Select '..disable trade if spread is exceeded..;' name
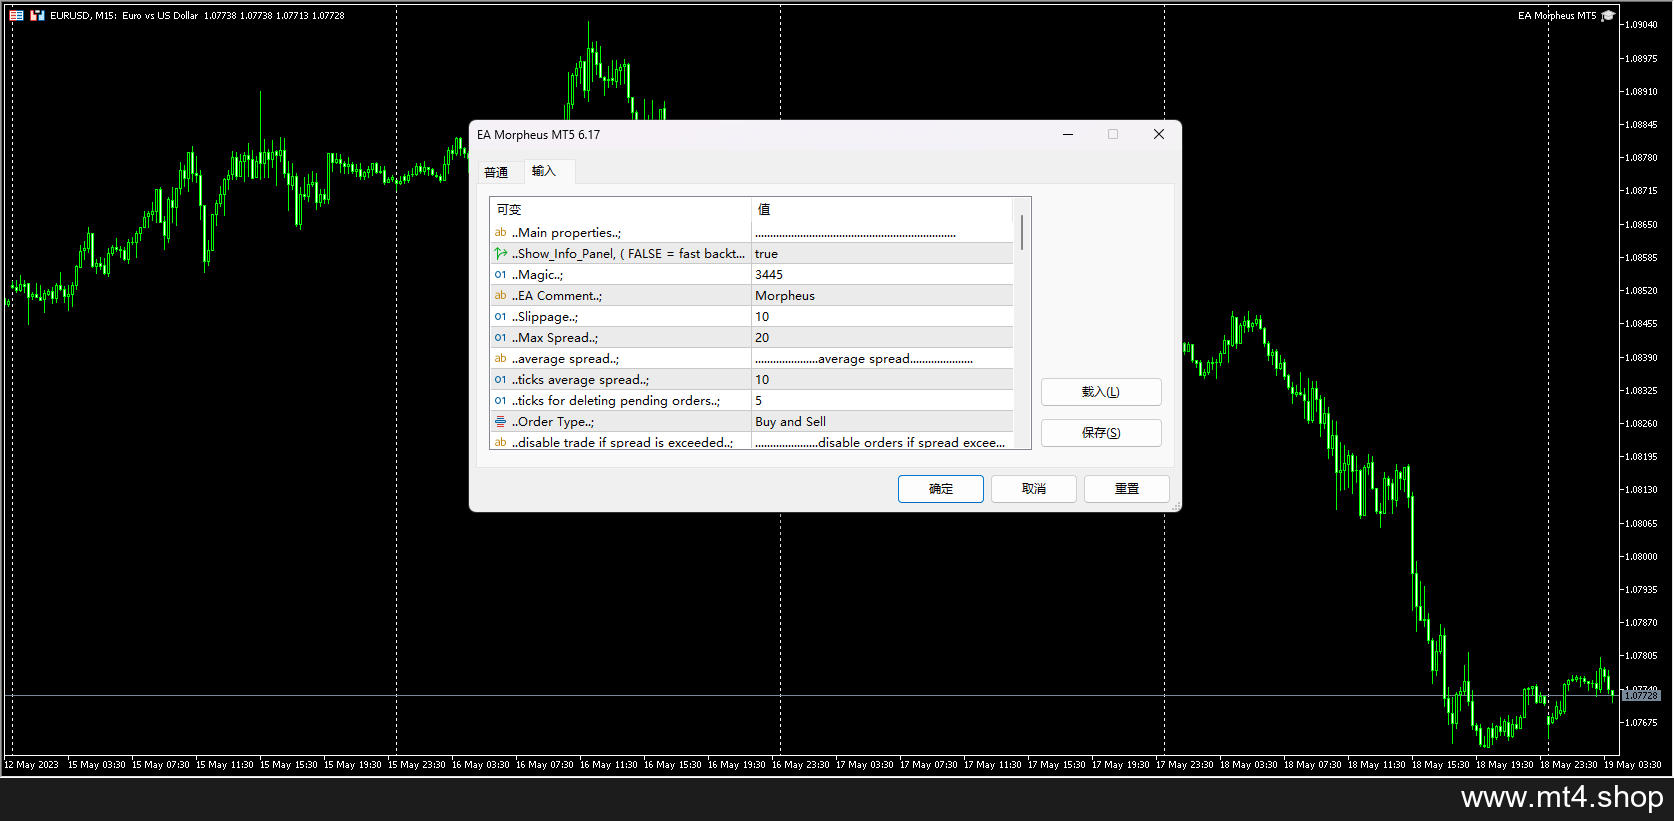Screen dimensions: 1674x821 622,442
